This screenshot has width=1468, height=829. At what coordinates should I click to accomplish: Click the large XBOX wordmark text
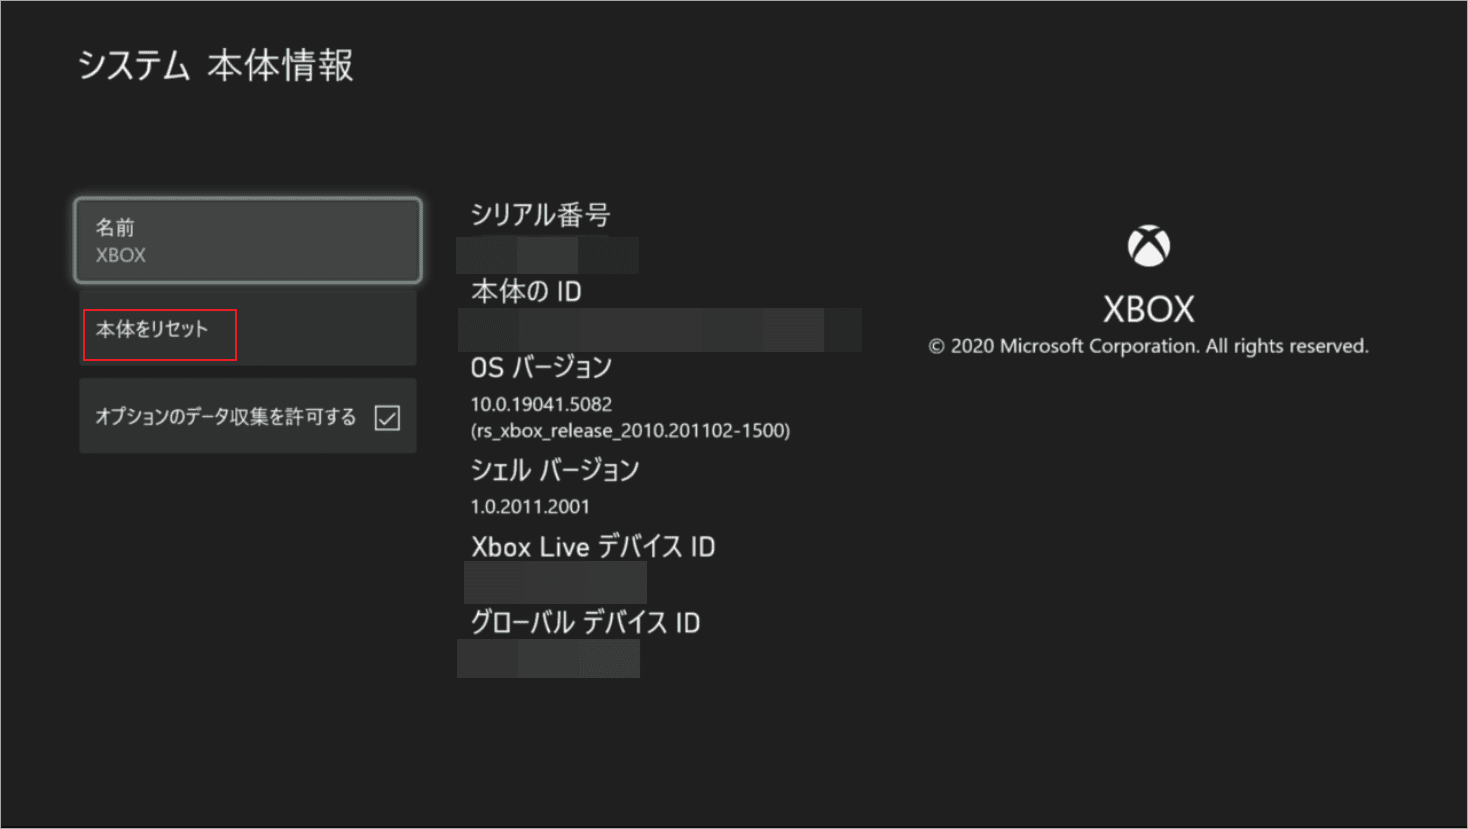point(1149,309)
